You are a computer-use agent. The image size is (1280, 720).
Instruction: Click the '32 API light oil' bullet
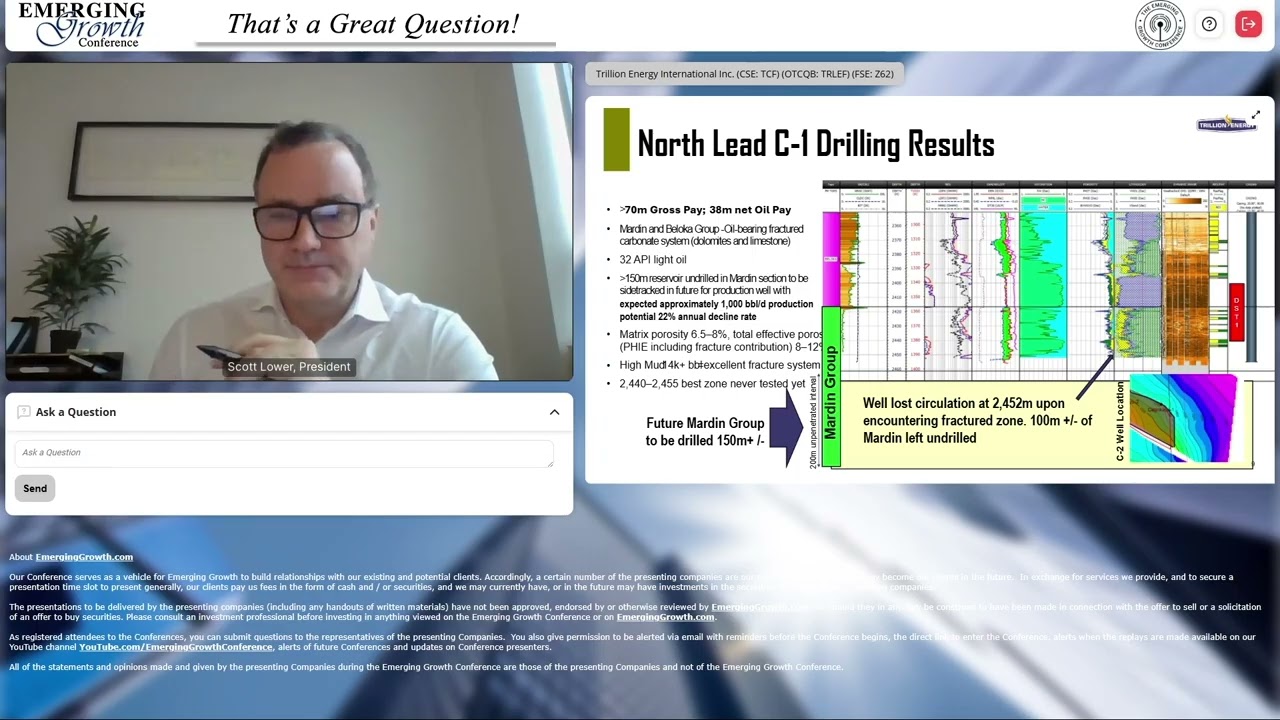[x=652, y=260]
